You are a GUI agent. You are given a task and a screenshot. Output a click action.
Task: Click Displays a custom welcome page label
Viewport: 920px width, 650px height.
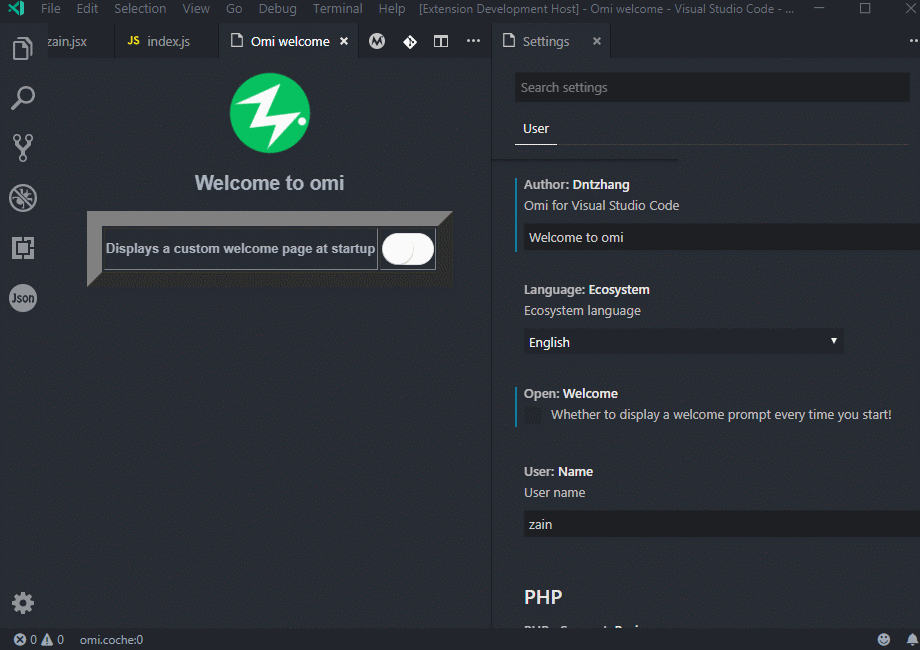tap(240, 248)
